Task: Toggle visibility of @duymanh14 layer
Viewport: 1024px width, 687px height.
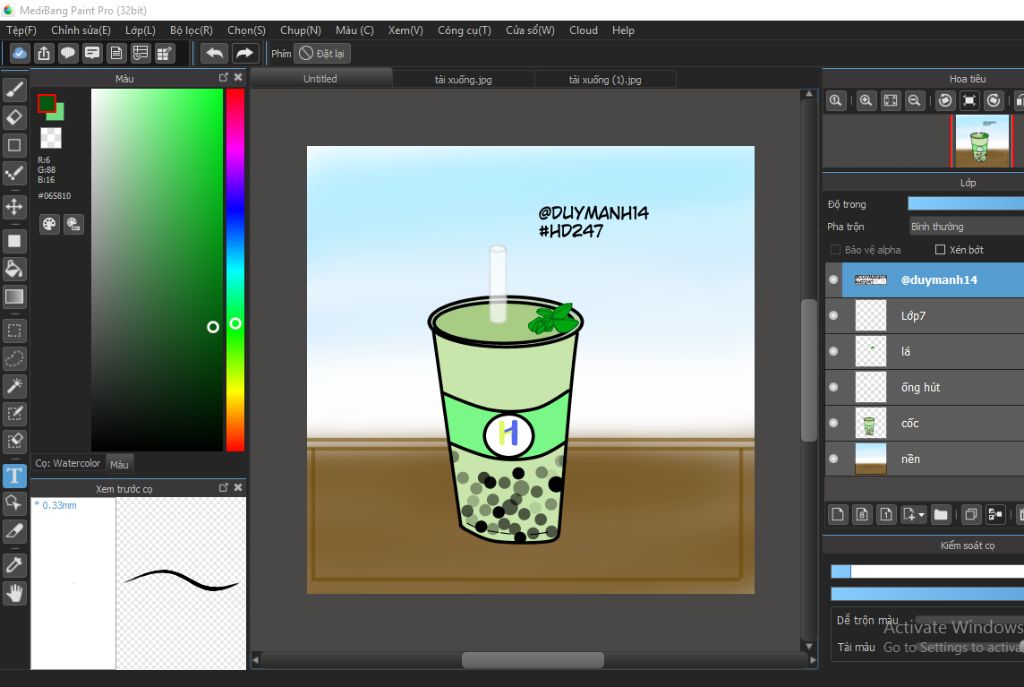Action: [x=833, y=280]
